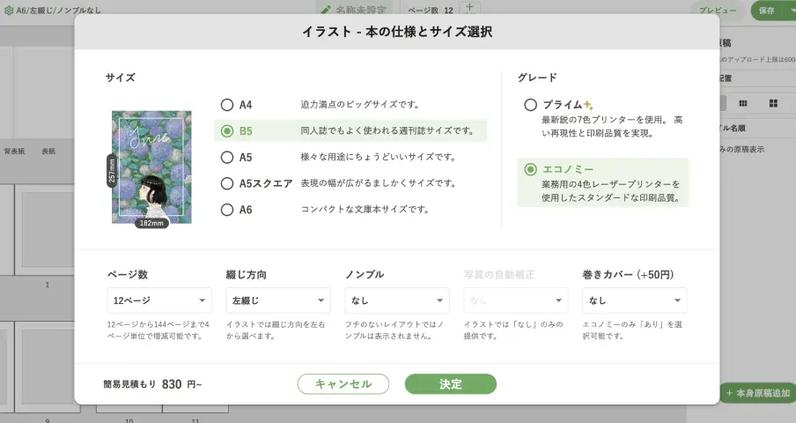
Task: Click the pencil icon beside 名称未設定
Action: tap(326, 10)
